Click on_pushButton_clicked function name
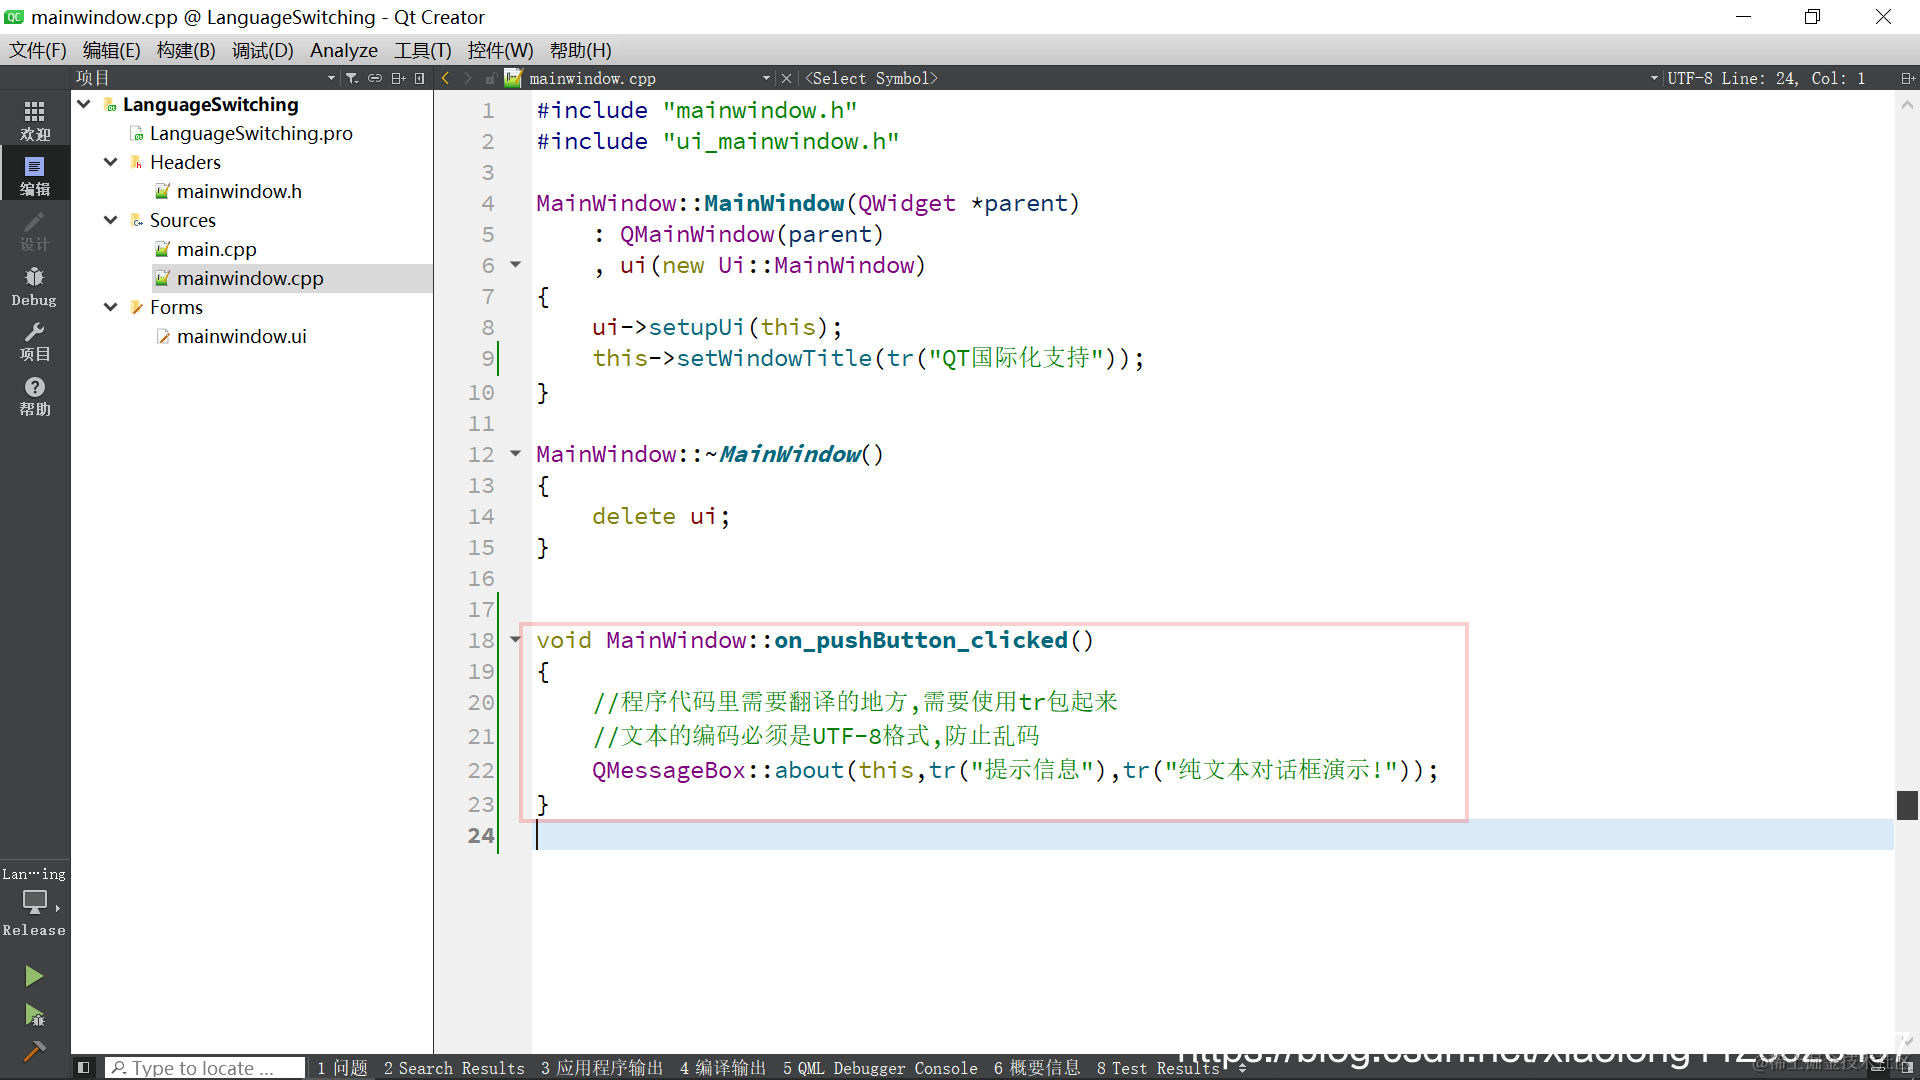Screen dimensions: 1920x1080 pyautogui.click(x=921, y=640)
